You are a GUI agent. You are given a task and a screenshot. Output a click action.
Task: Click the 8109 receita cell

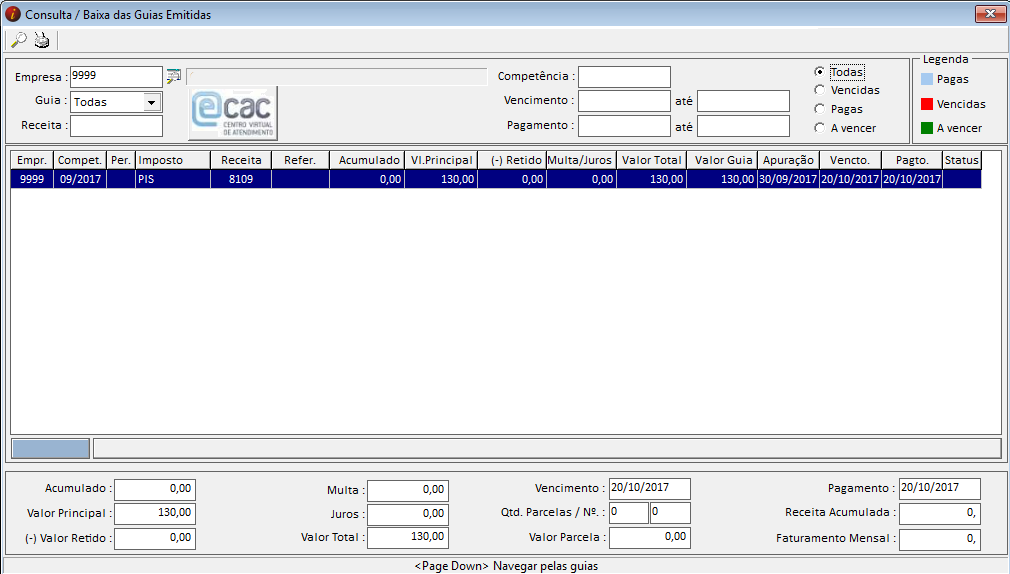tap(241, 179)
